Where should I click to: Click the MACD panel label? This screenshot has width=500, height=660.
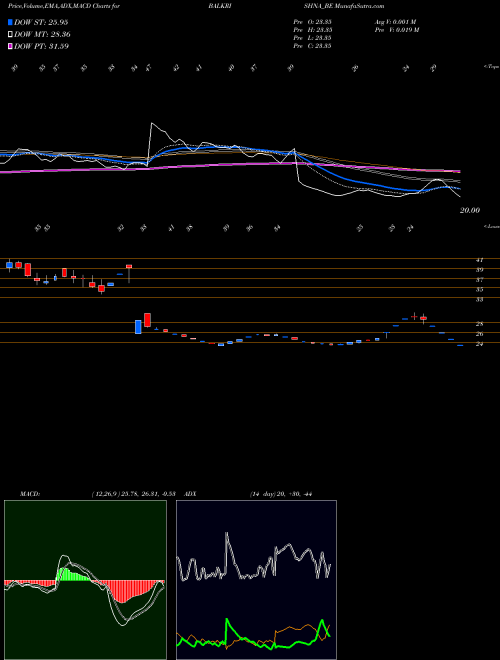coord(29,494)
